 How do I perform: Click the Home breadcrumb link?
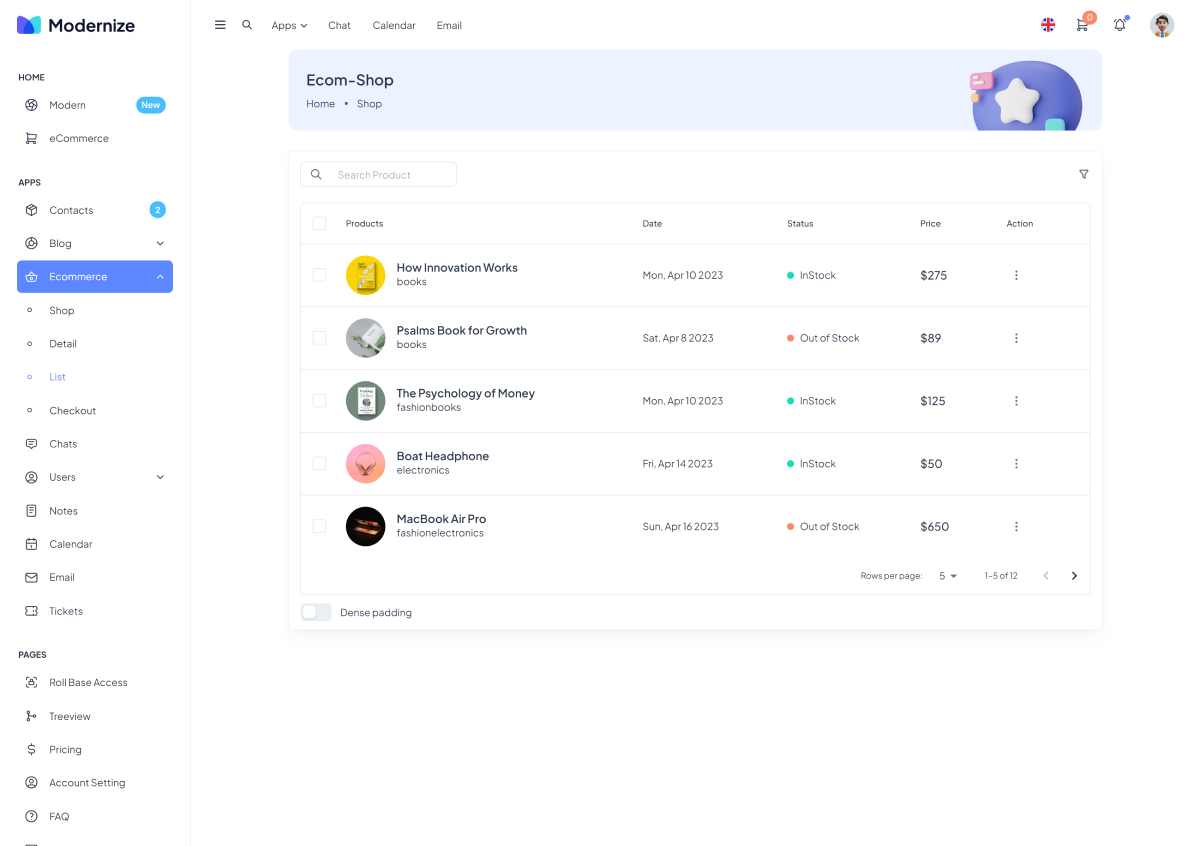coord(320,104)
